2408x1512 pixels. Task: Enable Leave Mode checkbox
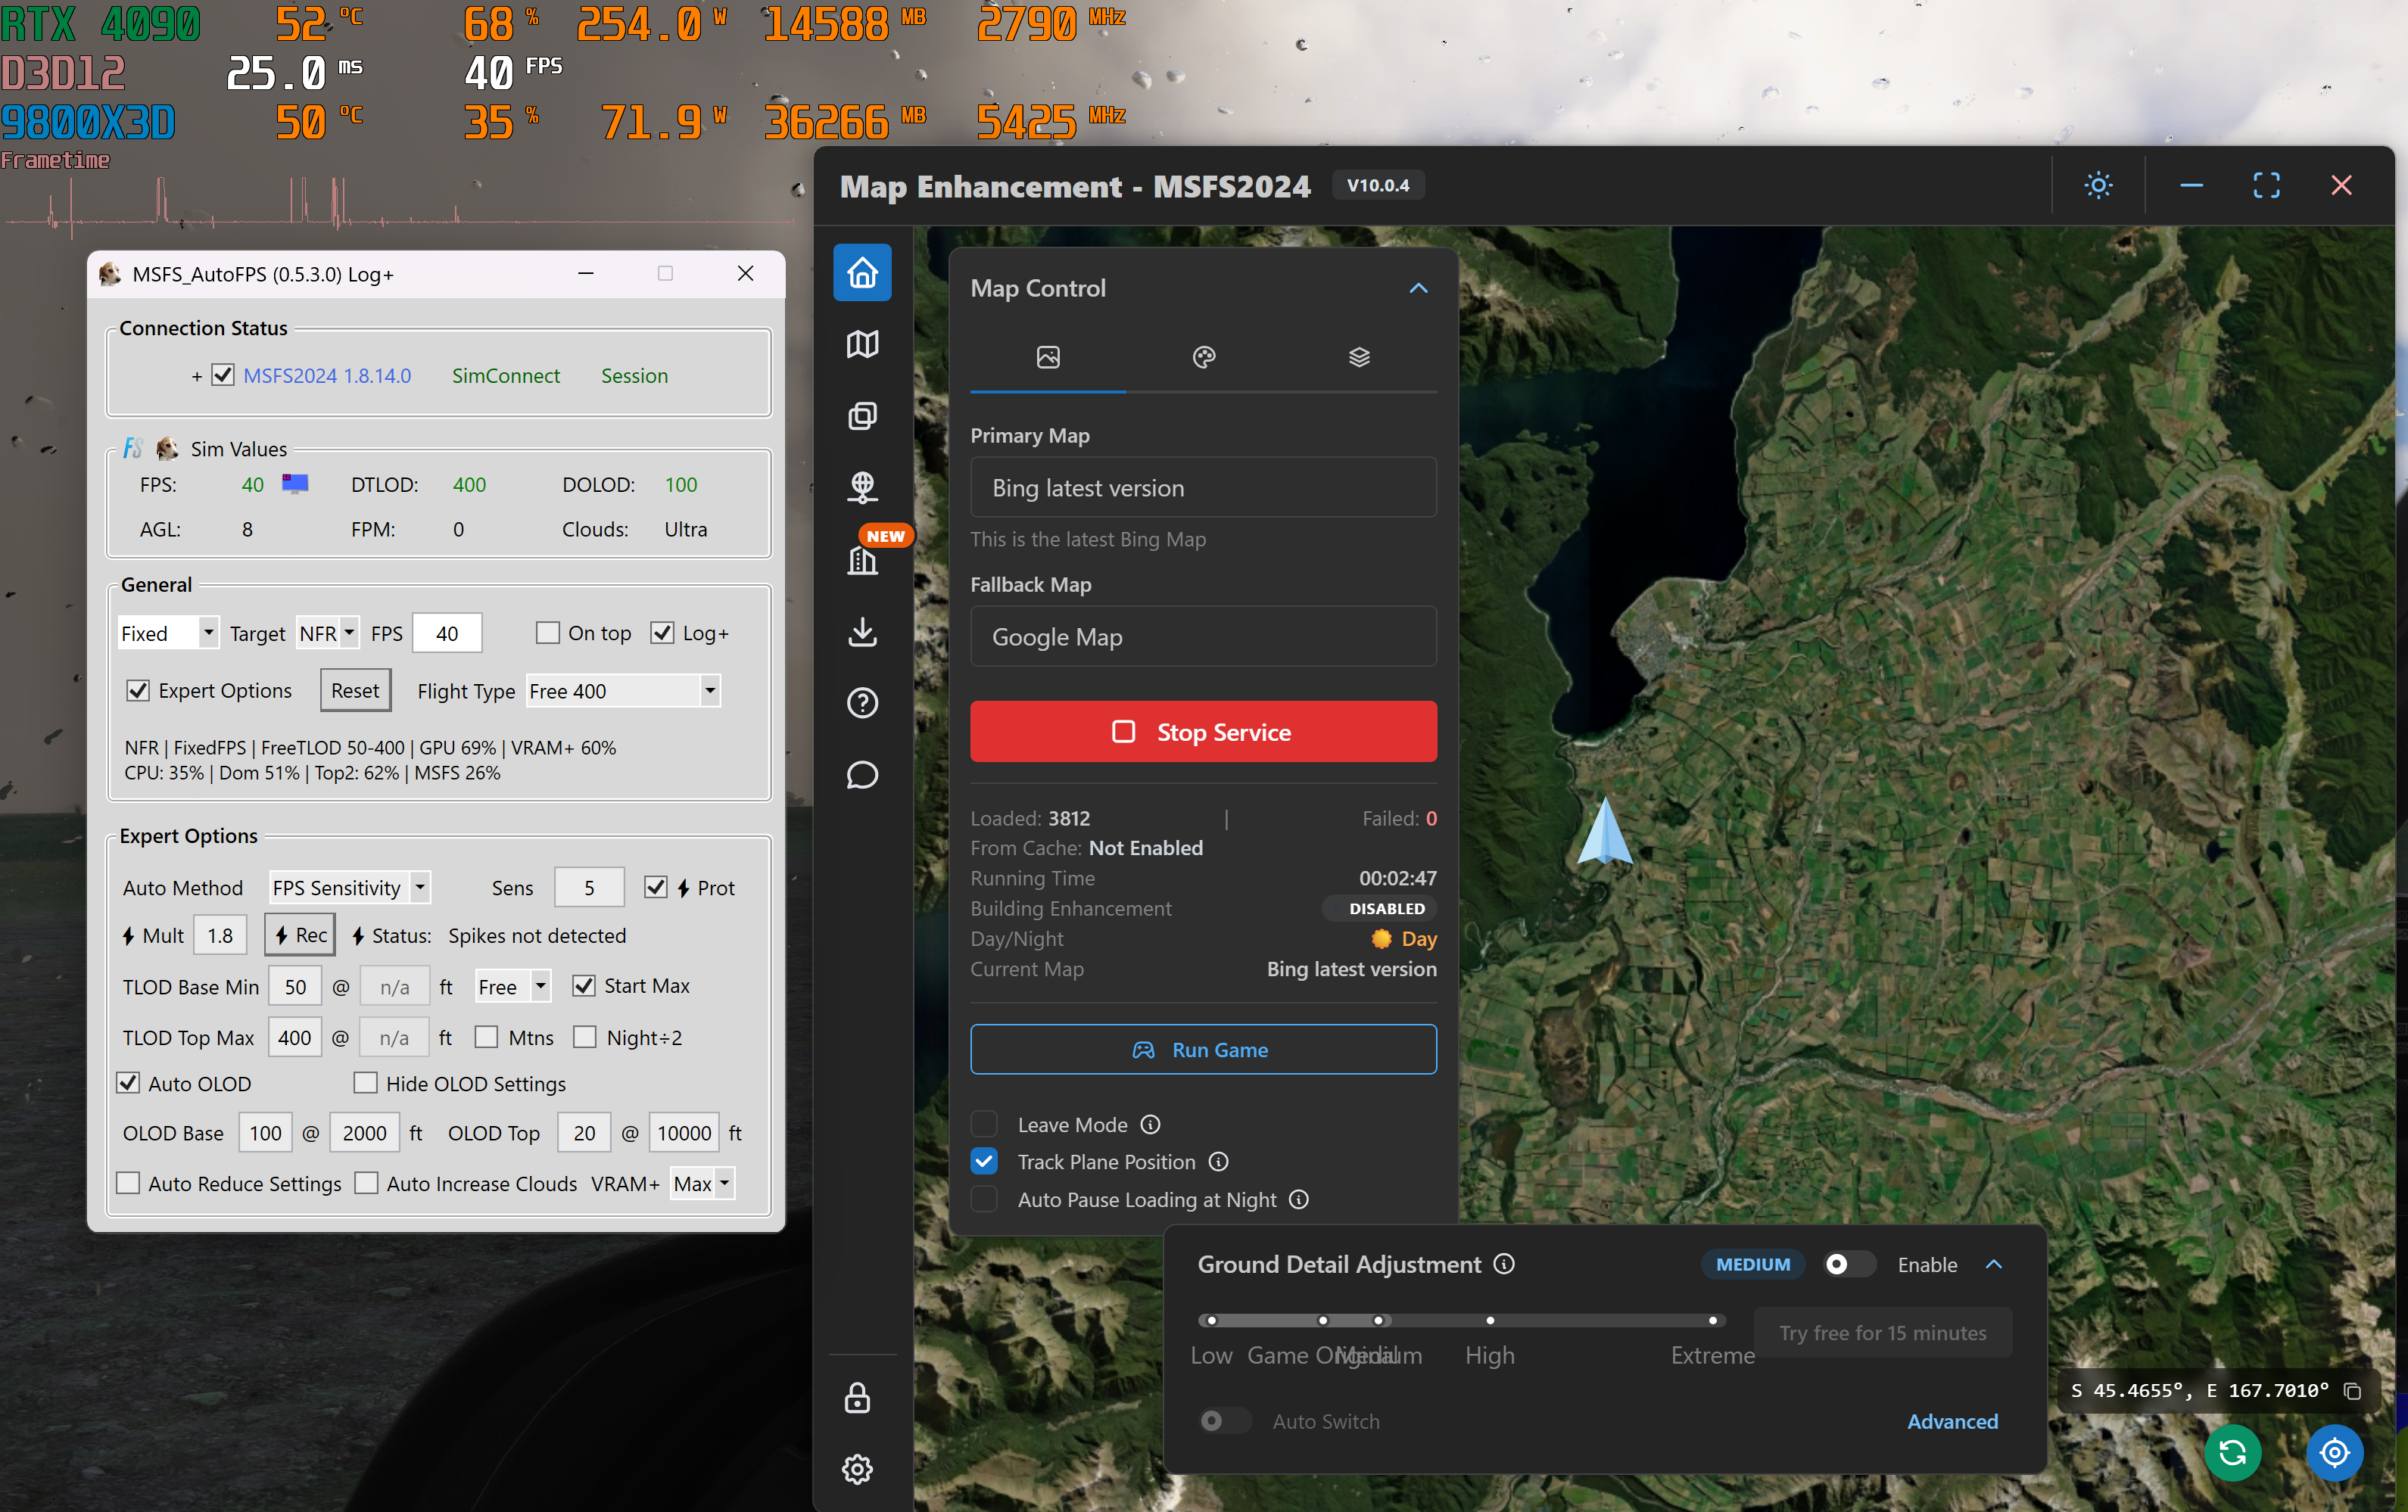(984, 1125)
